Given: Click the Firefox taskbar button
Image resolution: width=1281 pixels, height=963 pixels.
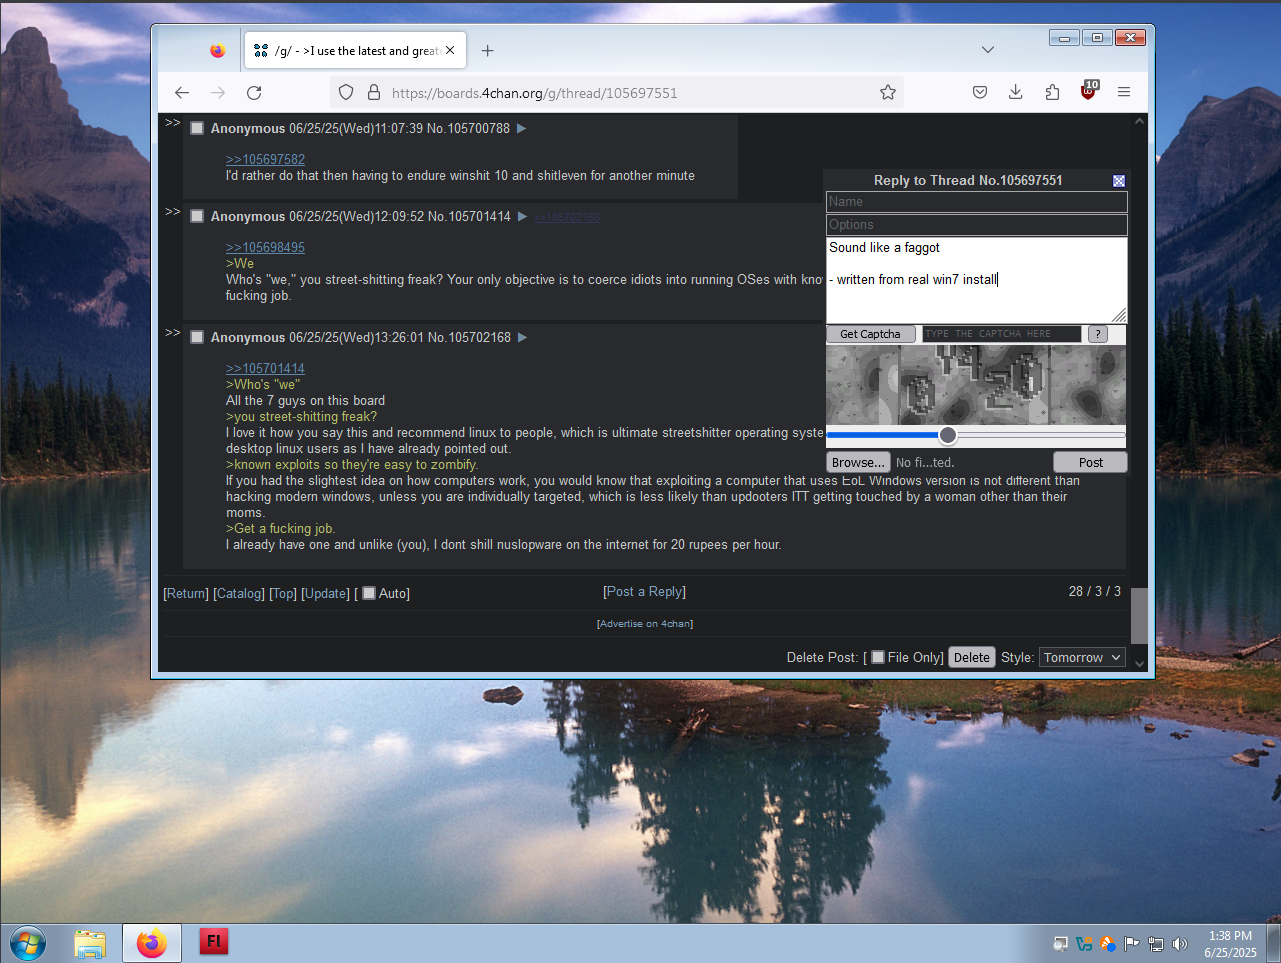Looking at the screenshot, I should [152, 943].
